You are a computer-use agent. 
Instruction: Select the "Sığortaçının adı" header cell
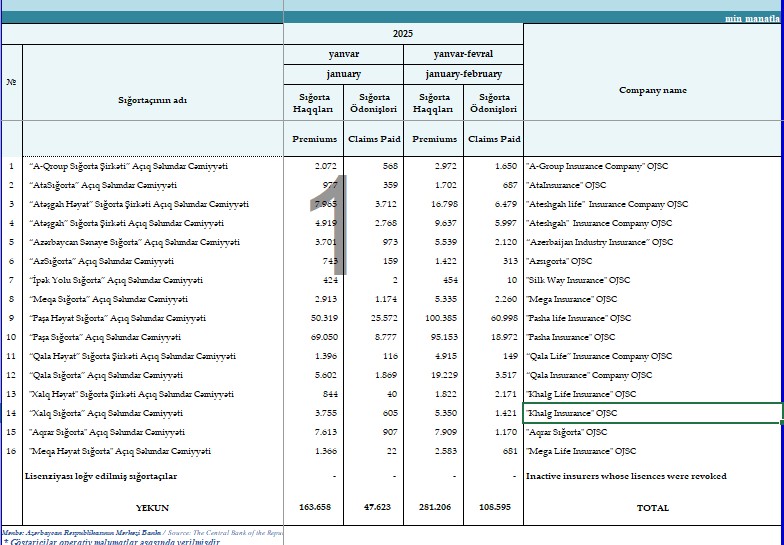[152, 100]
